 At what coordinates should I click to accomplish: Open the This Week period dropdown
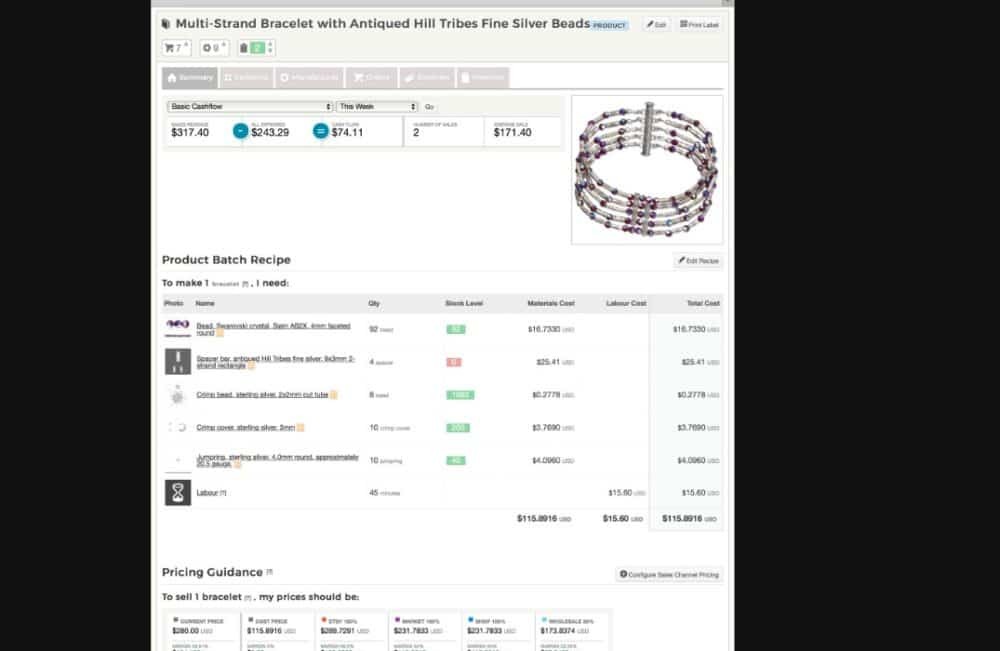click(x=377, y=106)
